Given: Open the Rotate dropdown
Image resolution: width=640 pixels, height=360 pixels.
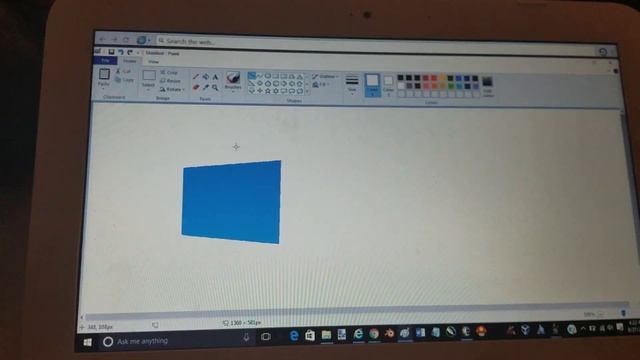Looking at the screenshot, I should point(172,89).
